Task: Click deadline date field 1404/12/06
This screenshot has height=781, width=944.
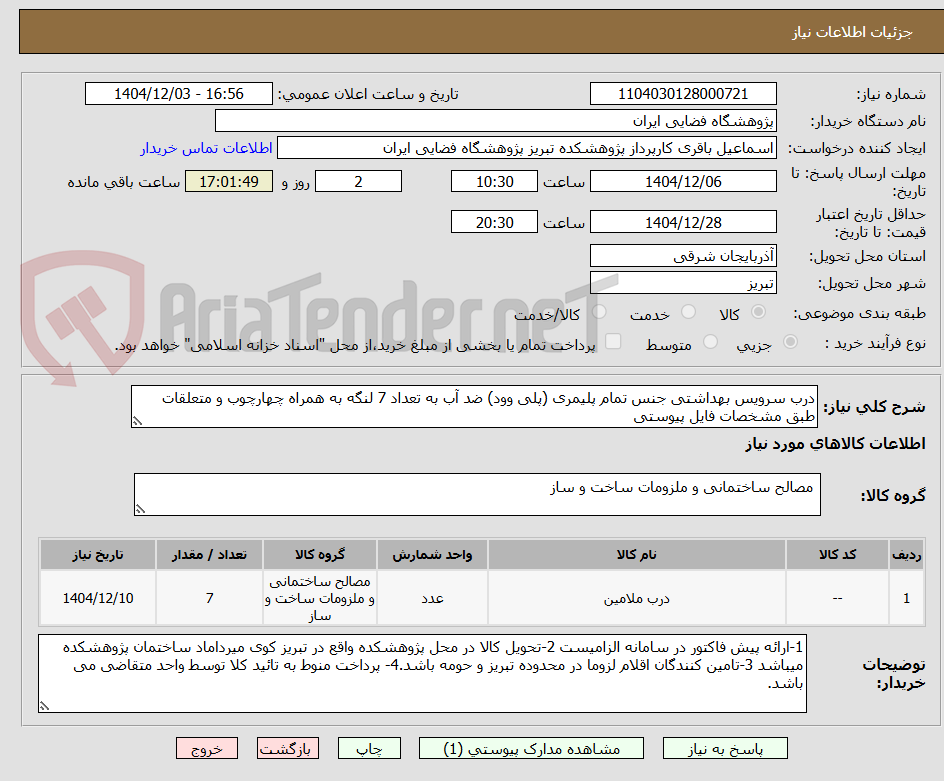Action: point(683,181)
